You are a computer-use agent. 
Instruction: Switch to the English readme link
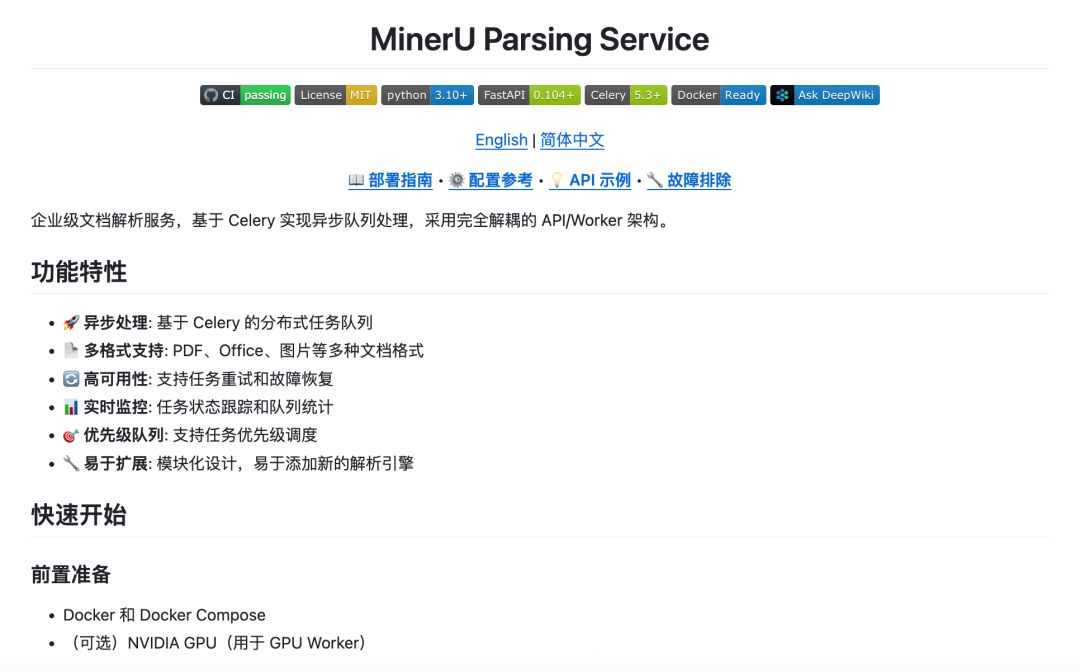[501, 140]
